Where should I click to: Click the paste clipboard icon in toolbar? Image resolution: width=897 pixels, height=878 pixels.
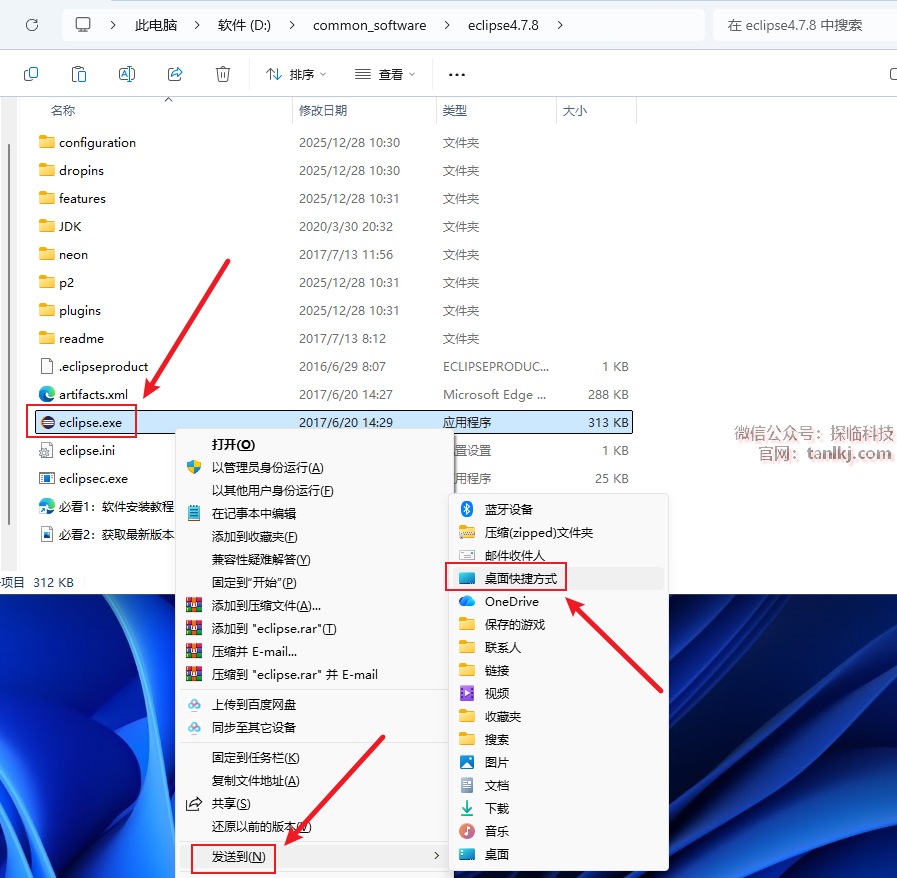(x=79, y=74)
